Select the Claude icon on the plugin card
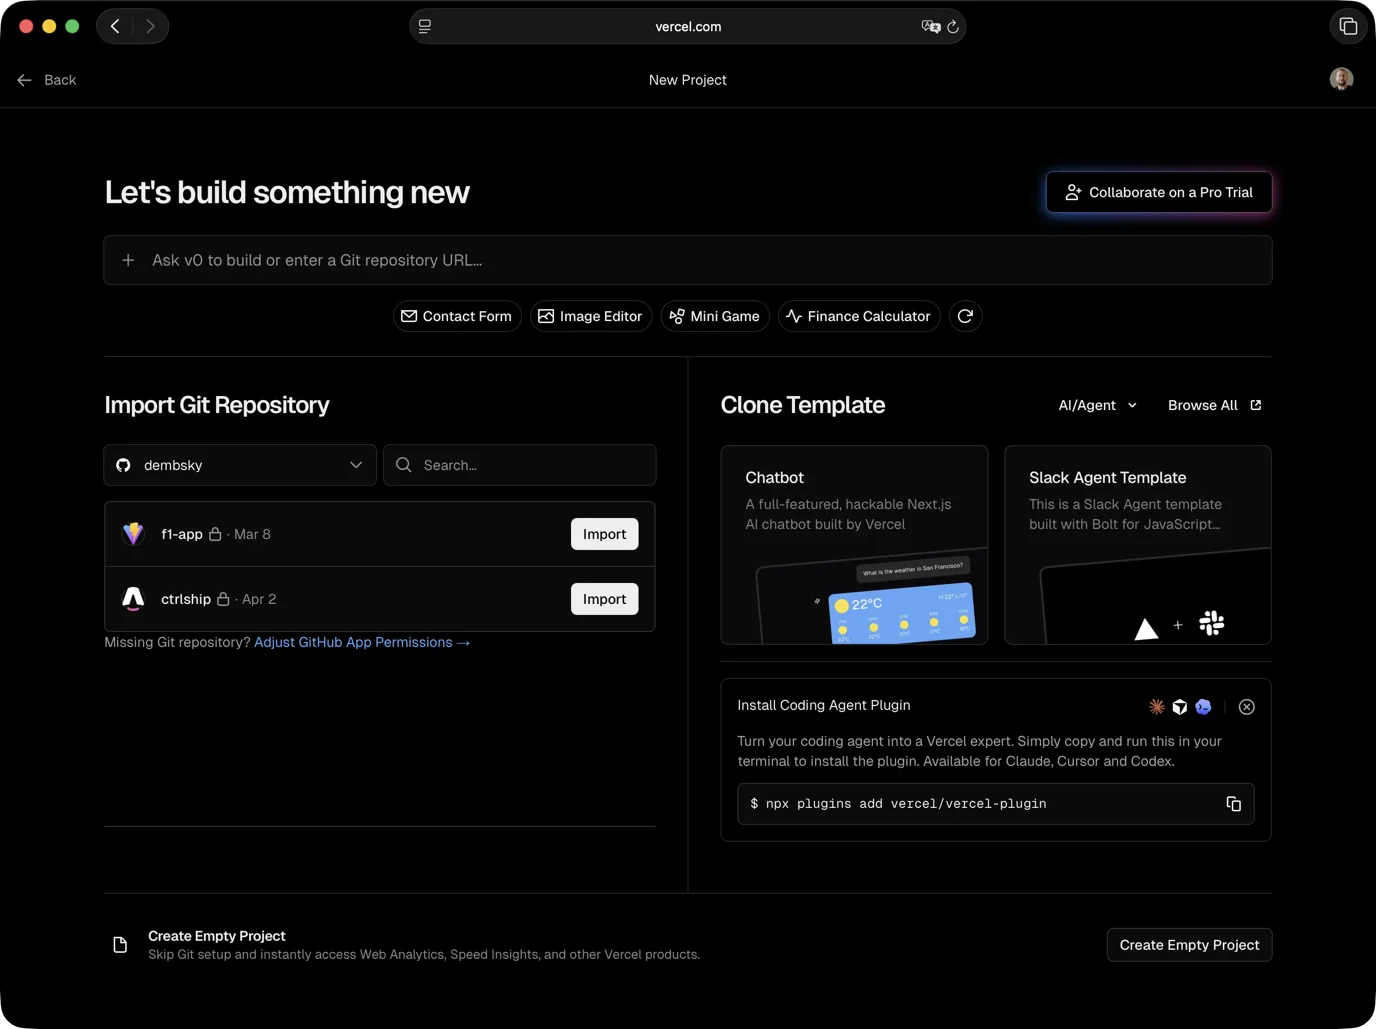The width and height of the screenshot is (1376, 1029). (1156, 707)
